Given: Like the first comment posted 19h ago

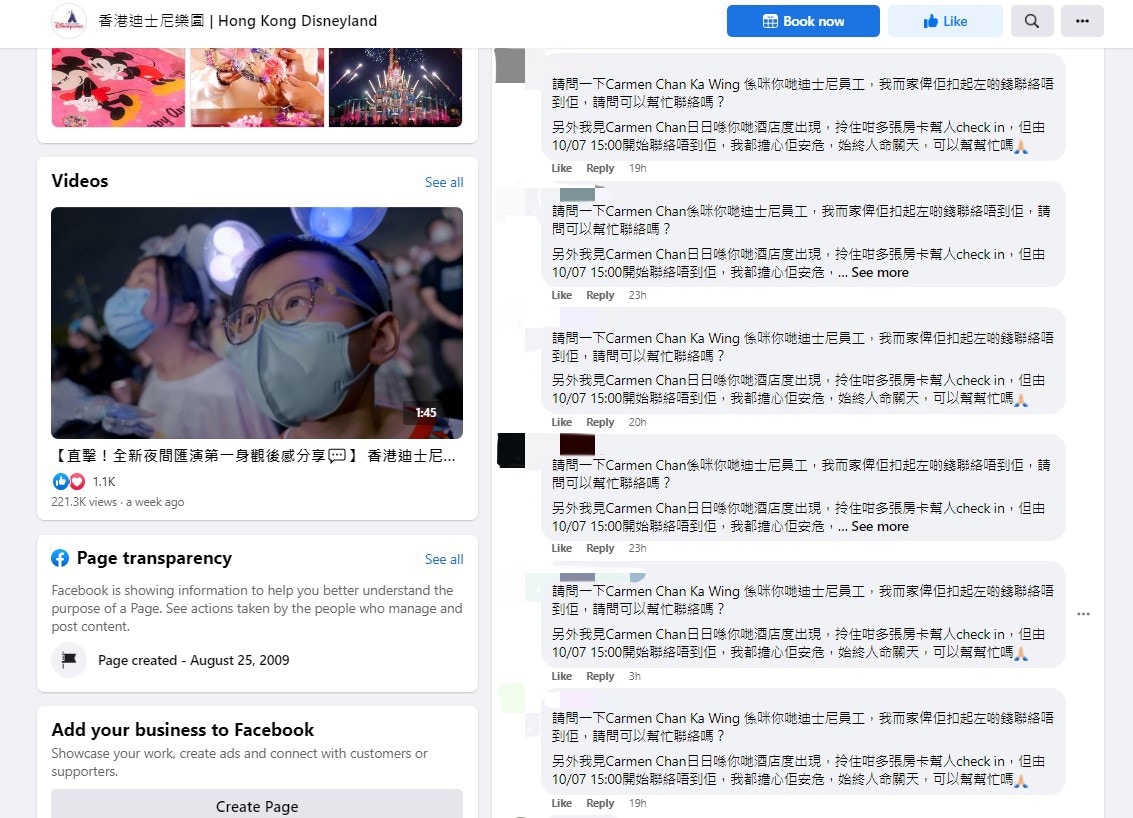Looking at the screenshot, I should pos(562,168).
